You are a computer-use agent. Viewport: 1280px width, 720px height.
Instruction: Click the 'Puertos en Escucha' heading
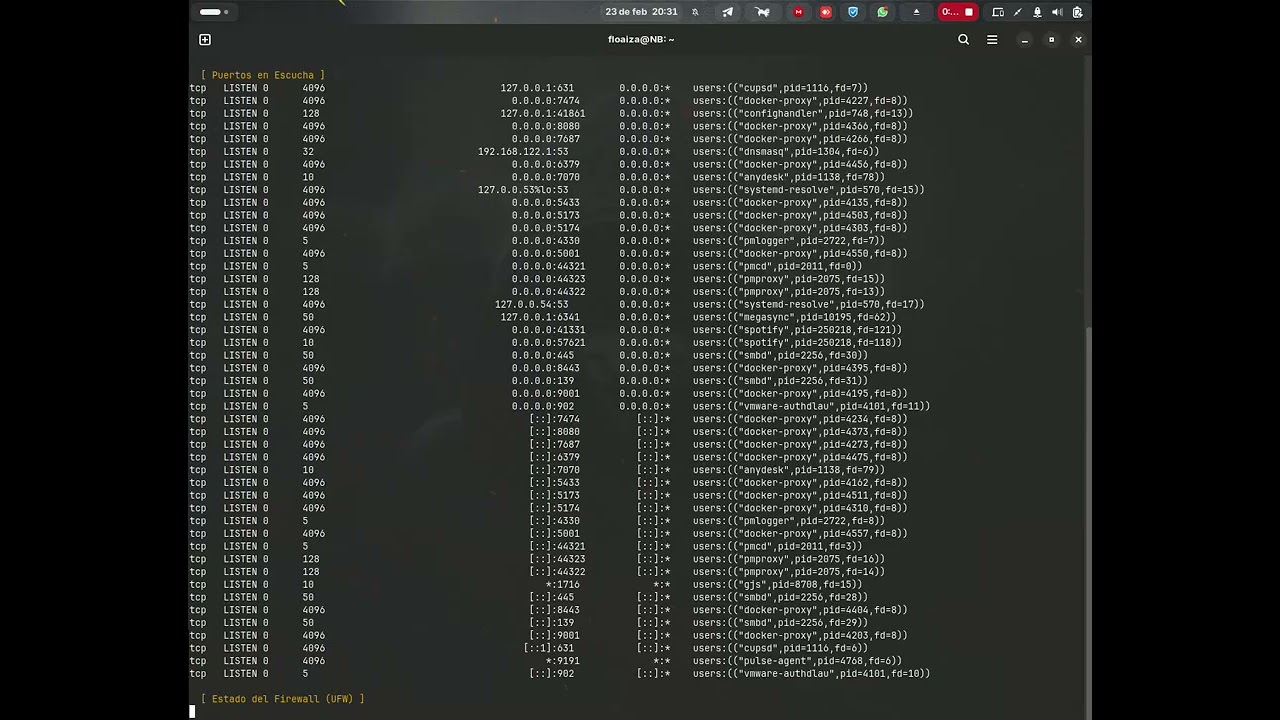[263, 75]
